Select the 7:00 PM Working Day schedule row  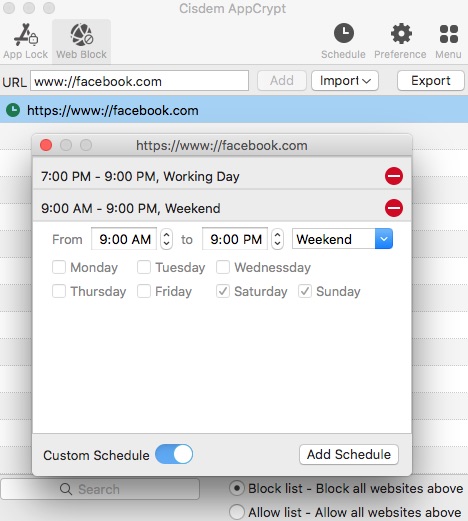pyautogui.click(x=222, y=176)
